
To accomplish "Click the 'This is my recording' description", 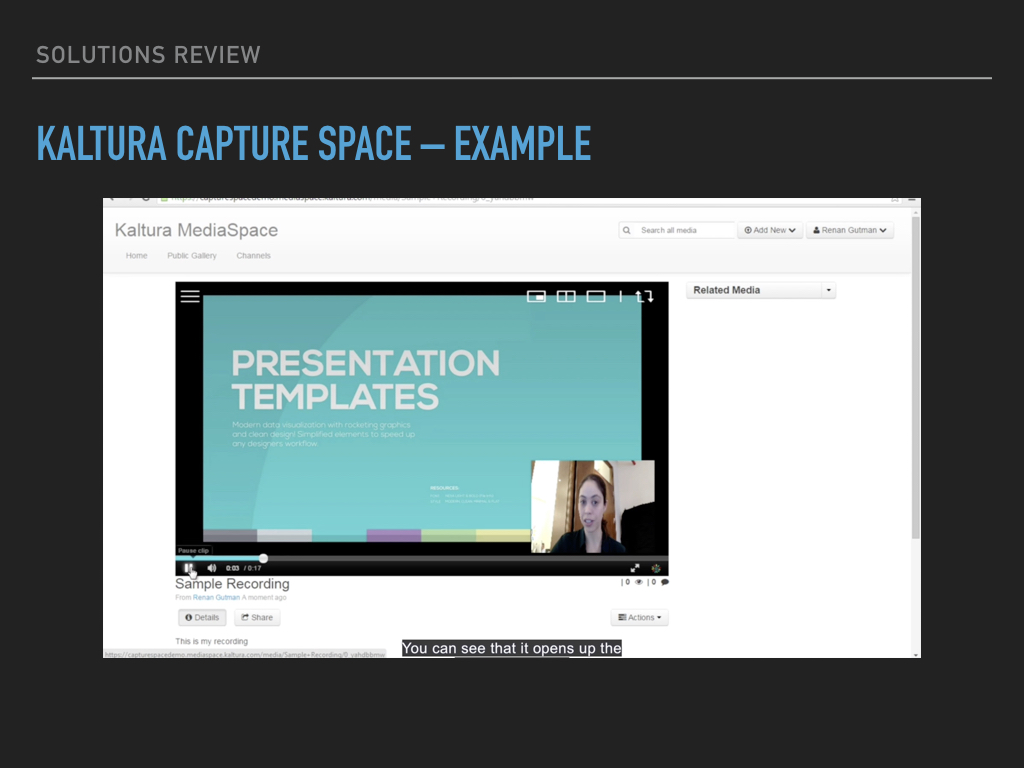I will (212, 641).
